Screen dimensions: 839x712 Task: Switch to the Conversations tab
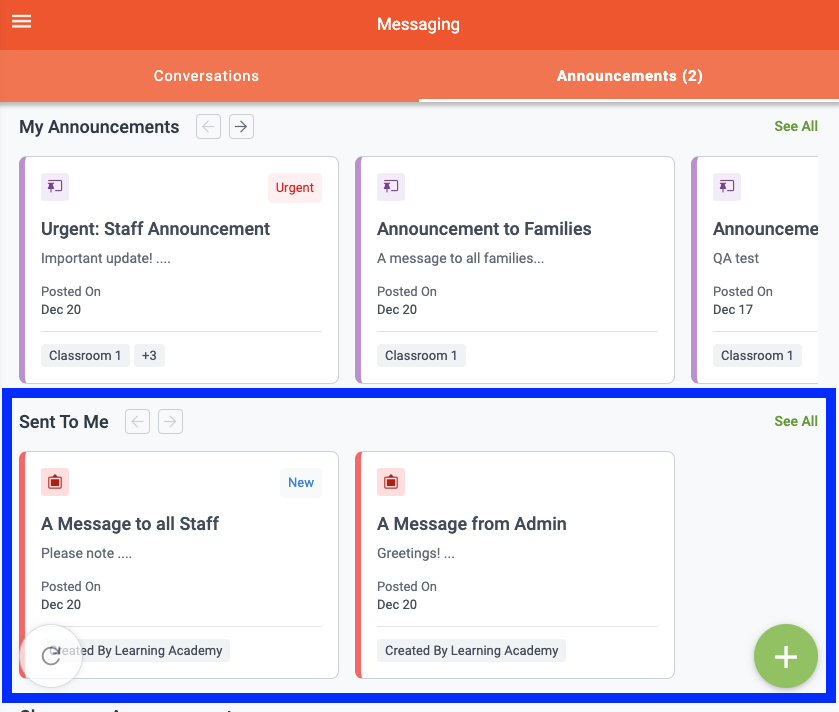(206, 76)
